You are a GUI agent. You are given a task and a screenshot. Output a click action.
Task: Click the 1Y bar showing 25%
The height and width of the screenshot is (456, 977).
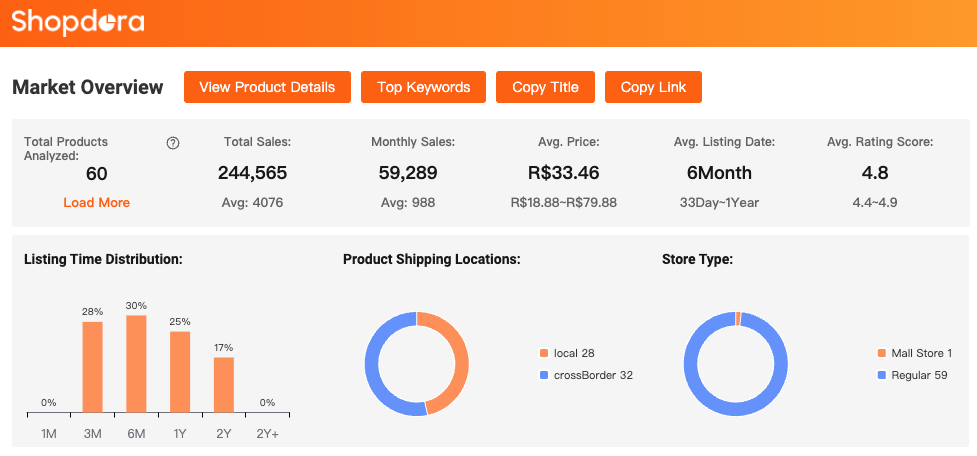click(x=180, y=371)
